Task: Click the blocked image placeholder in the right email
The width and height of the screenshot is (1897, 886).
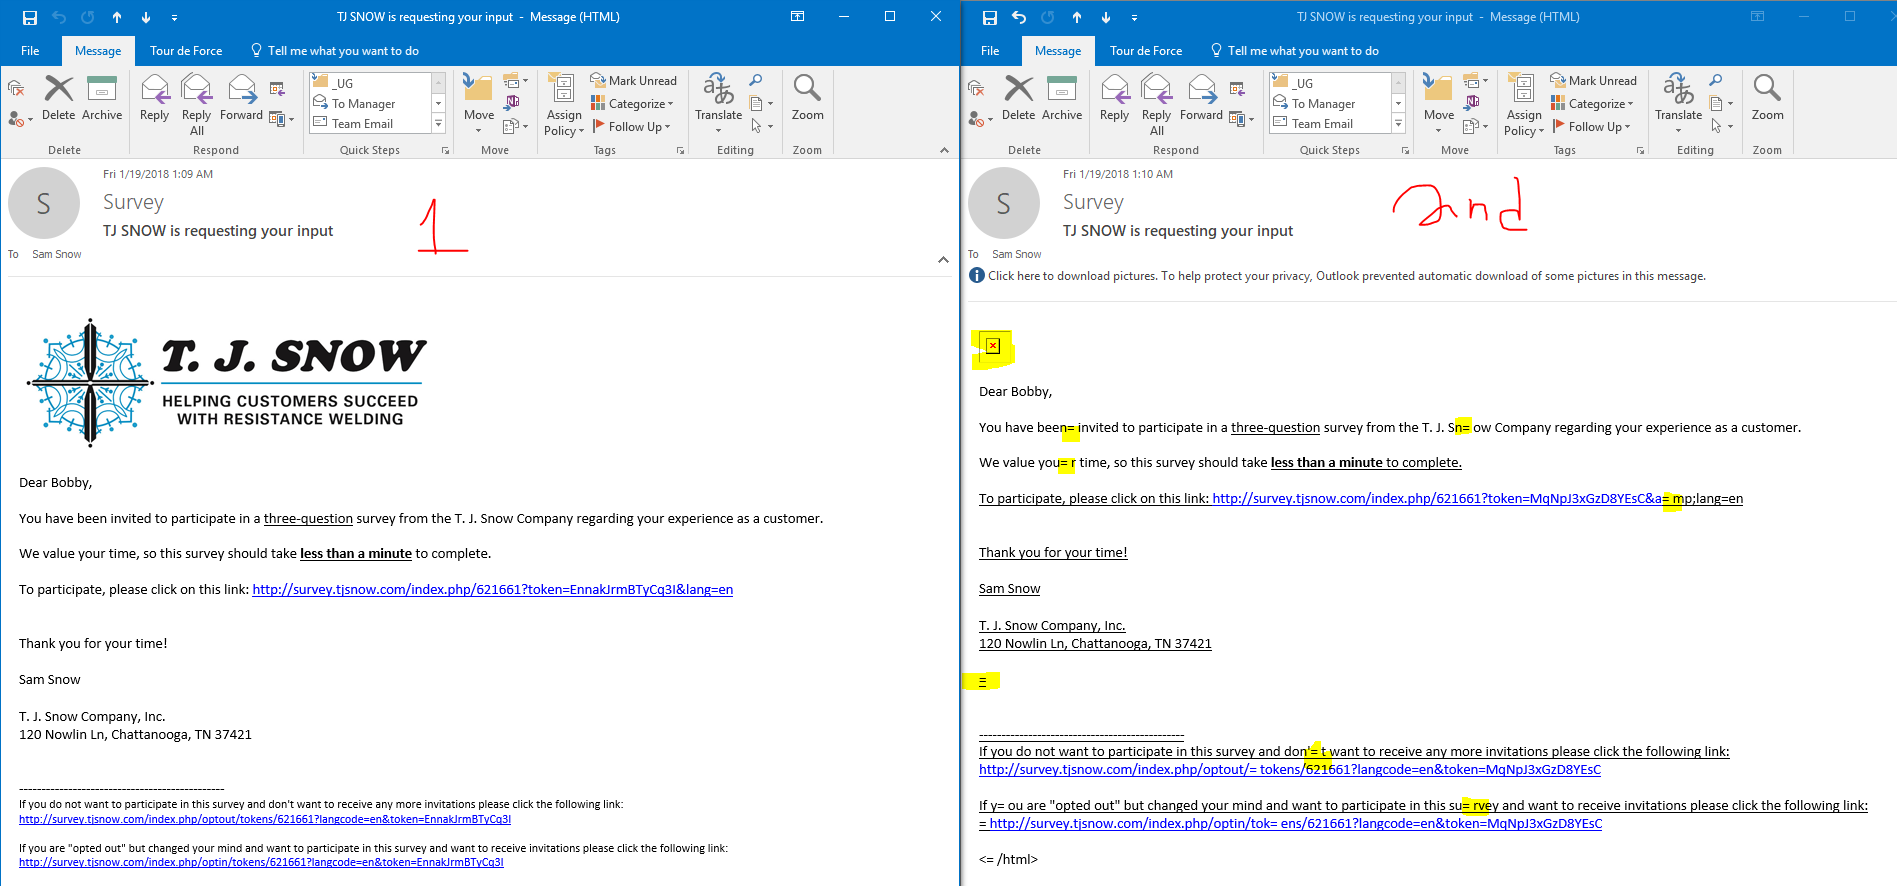Action: click(x=992, y=346)
